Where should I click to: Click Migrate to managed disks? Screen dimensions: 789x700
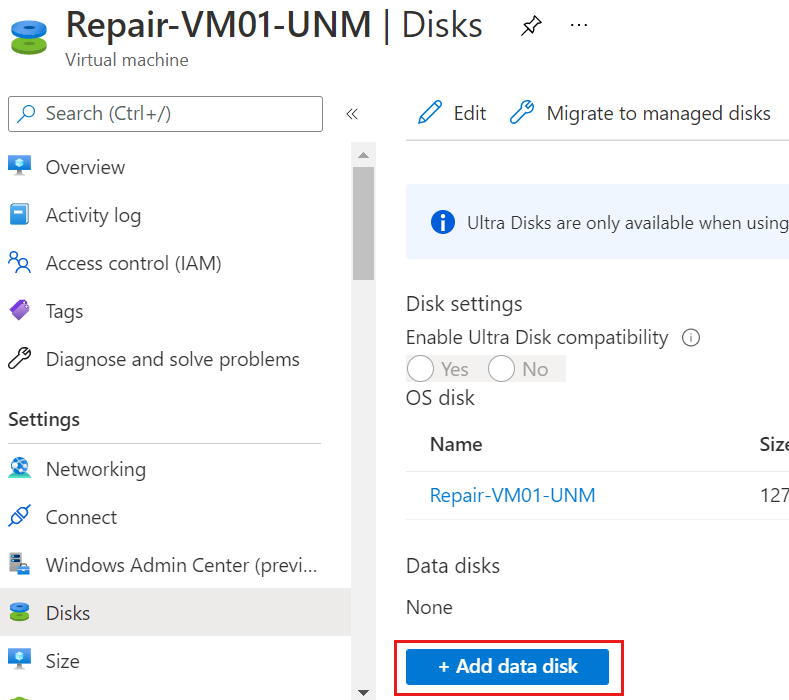(640, 113)
